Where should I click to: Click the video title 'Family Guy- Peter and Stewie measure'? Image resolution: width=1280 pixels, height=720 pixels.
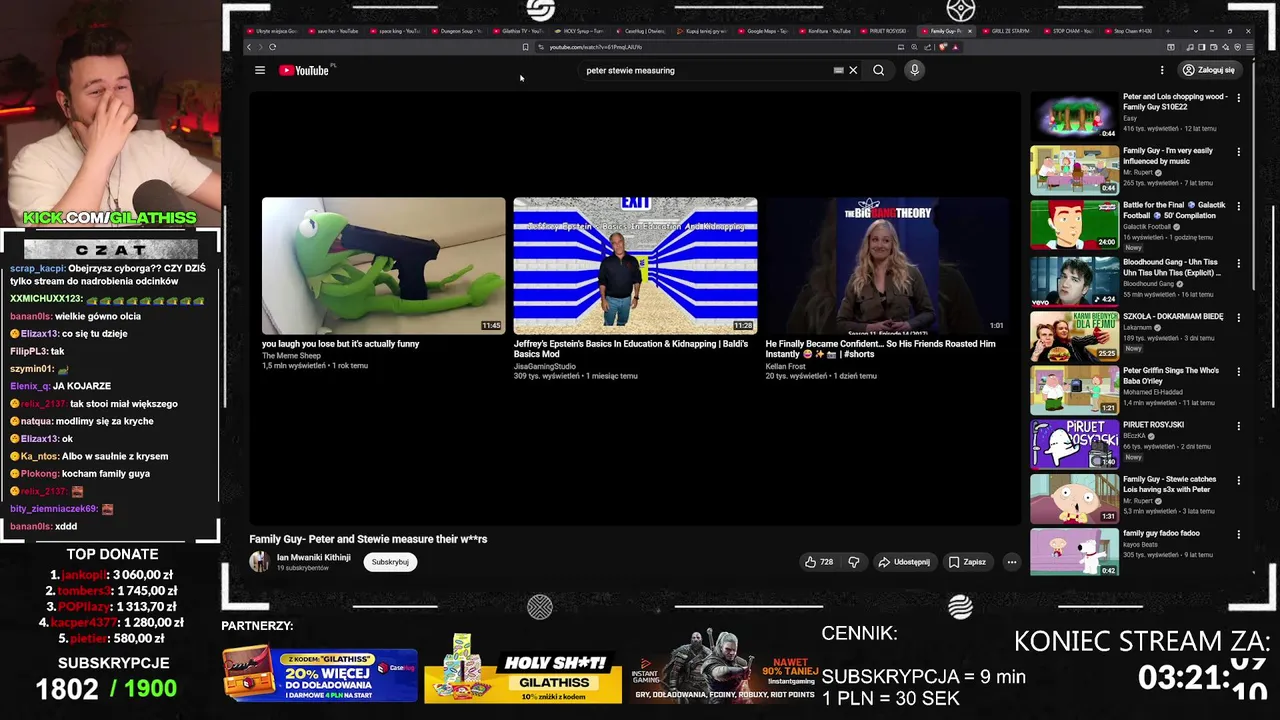pyautogui.click(x=368, y=539)
